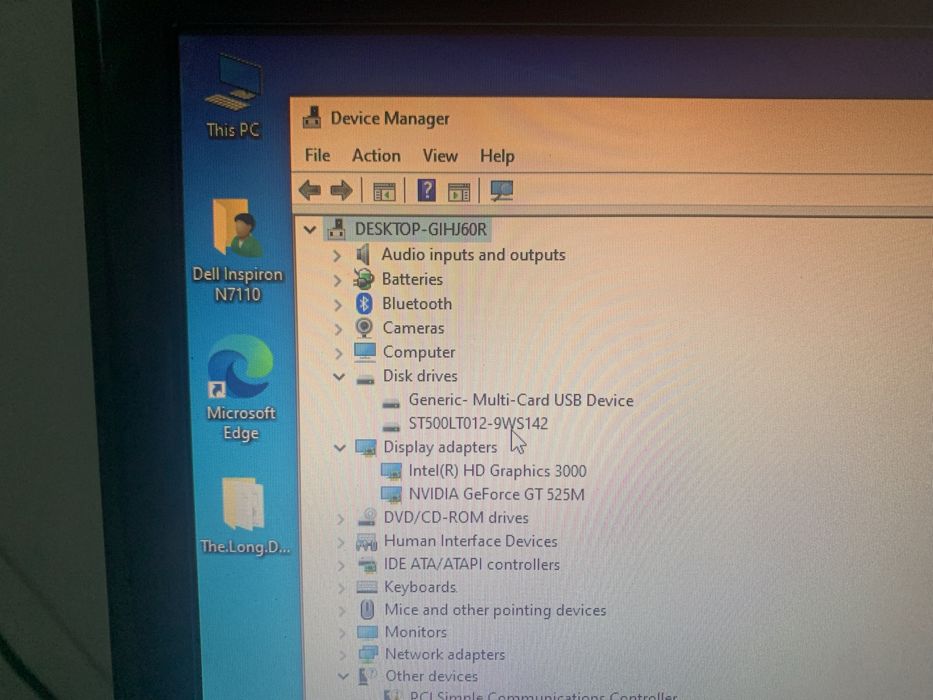Click the Forward arrow toolbar icon
This screenshot has height=700, width=933.
tap(342, 190)
